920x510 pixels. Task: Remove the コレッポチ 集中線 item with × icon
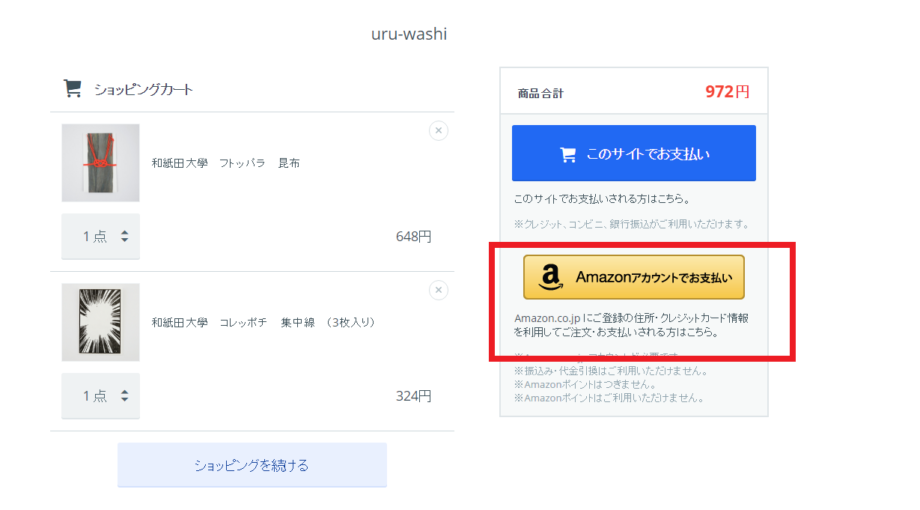[x=438, y=290]
